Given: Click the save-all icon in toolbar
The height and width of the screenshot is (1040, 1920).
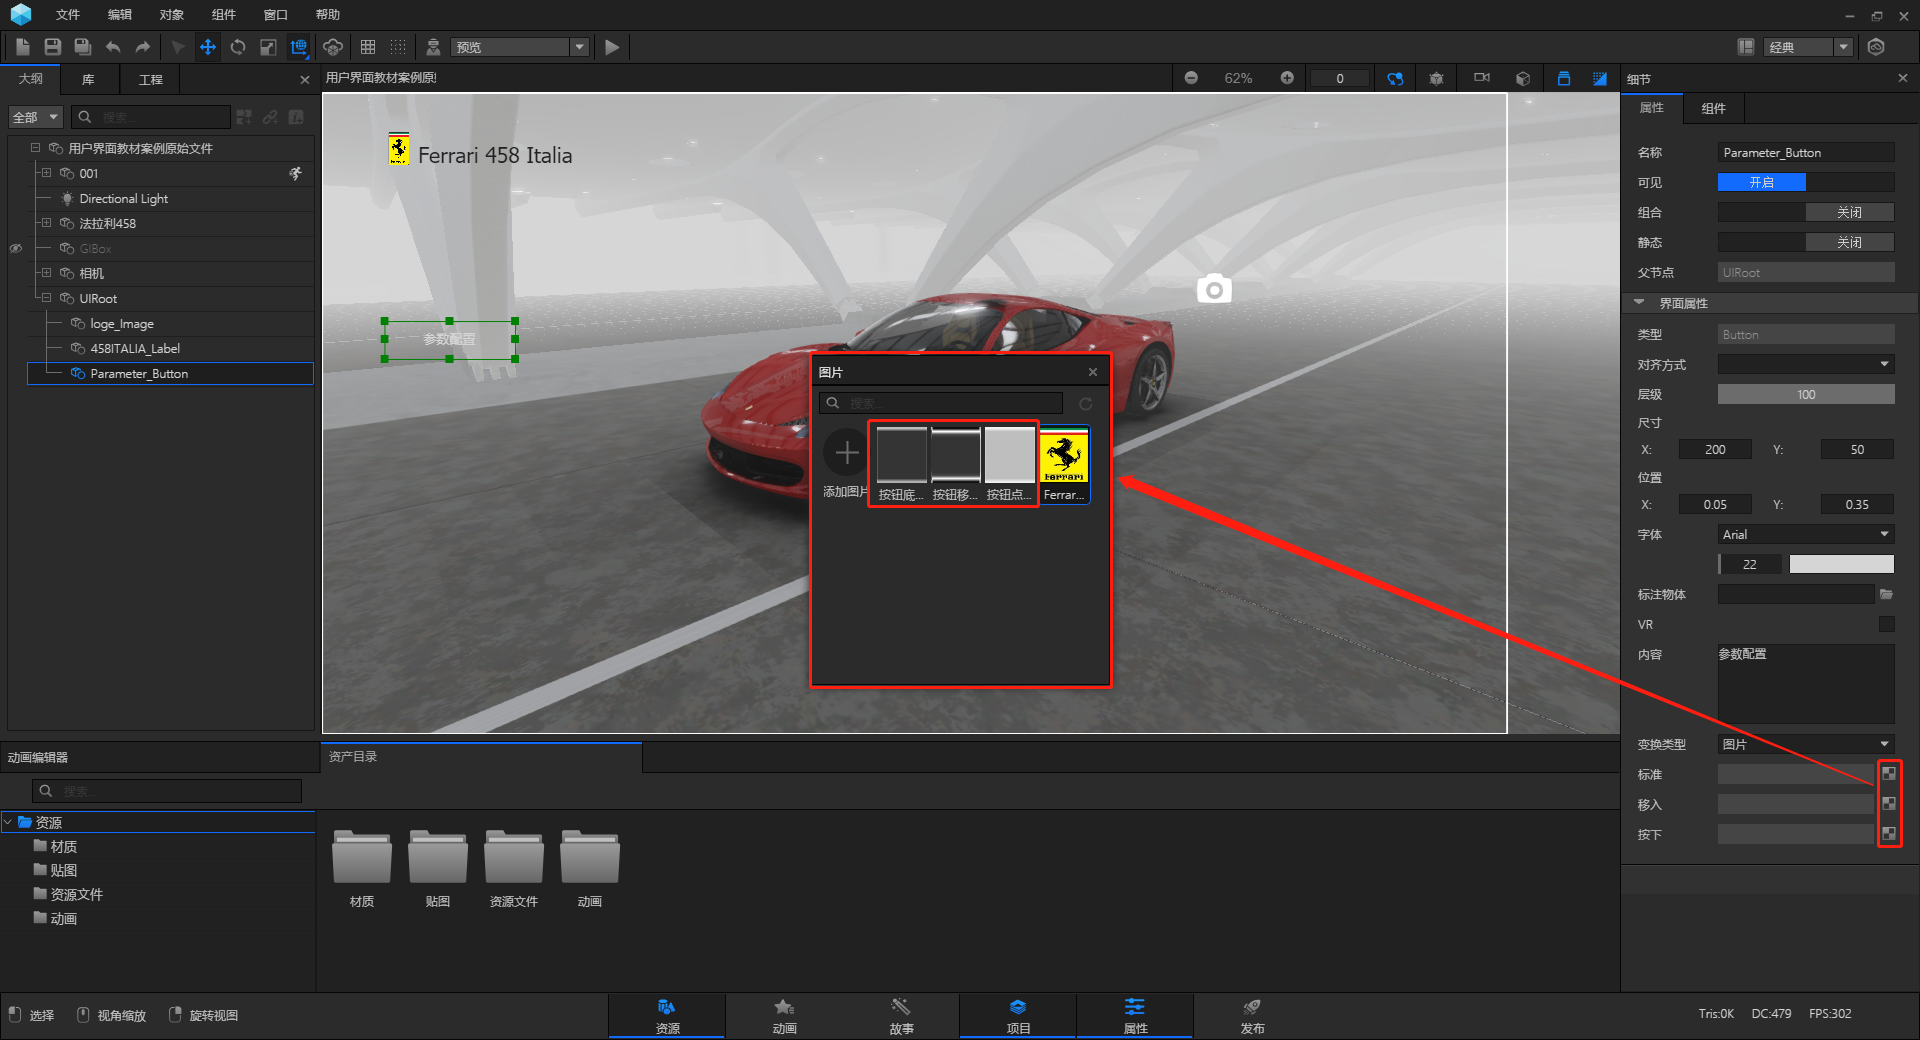Looking at the screenshot, I should pyautogui.click(x=83, y=47).
